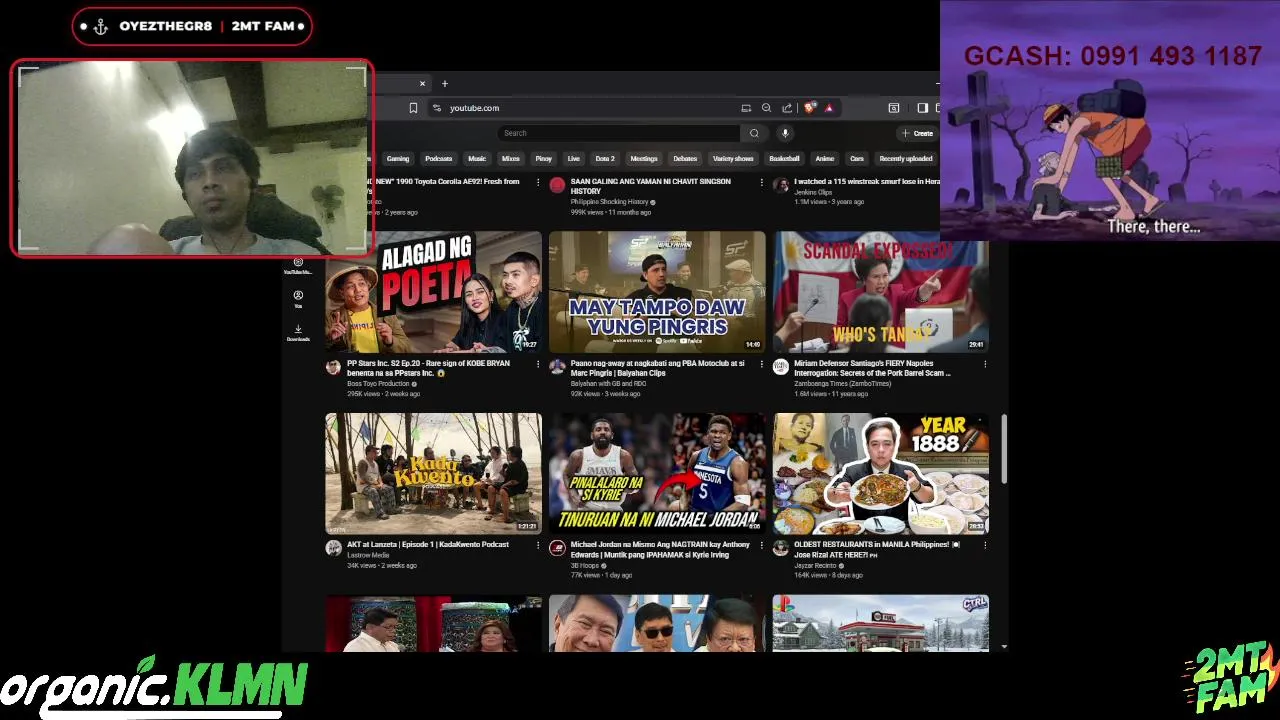Viewport: 1280px width, 720px height.
Task: Play the MAY TAMPO DAW YUNG PINGRIS thumbnail
Action: (657, 291)
